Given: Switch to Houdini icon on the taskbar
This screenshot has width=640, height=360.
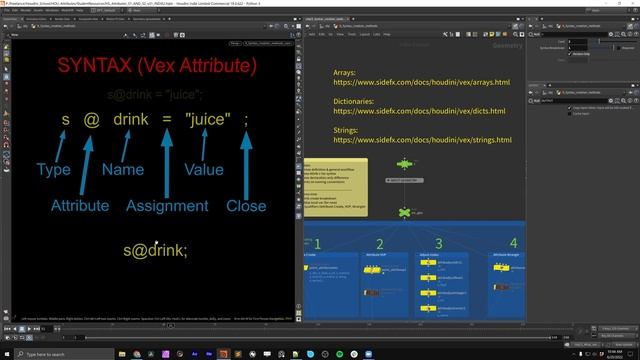Looking at the screenshot, I should tap(223, 354).
